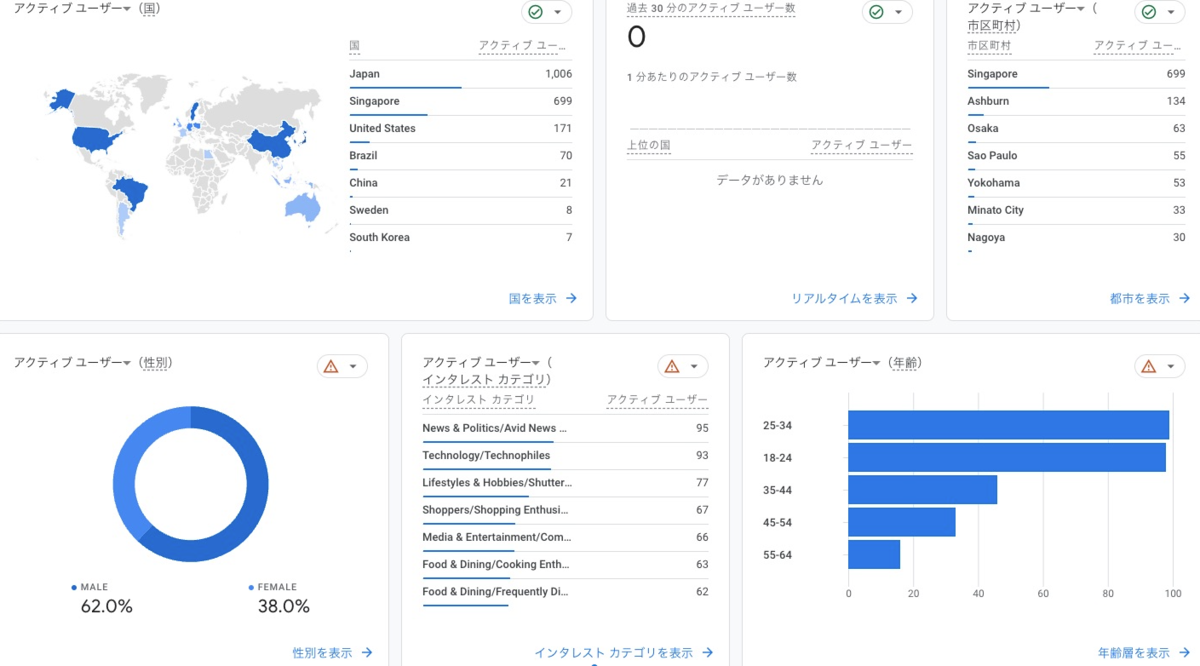Select the Food & Dining/Frequently Di row
The height and width of the screenshot is (666, 1200).
(x=565, y=592)
